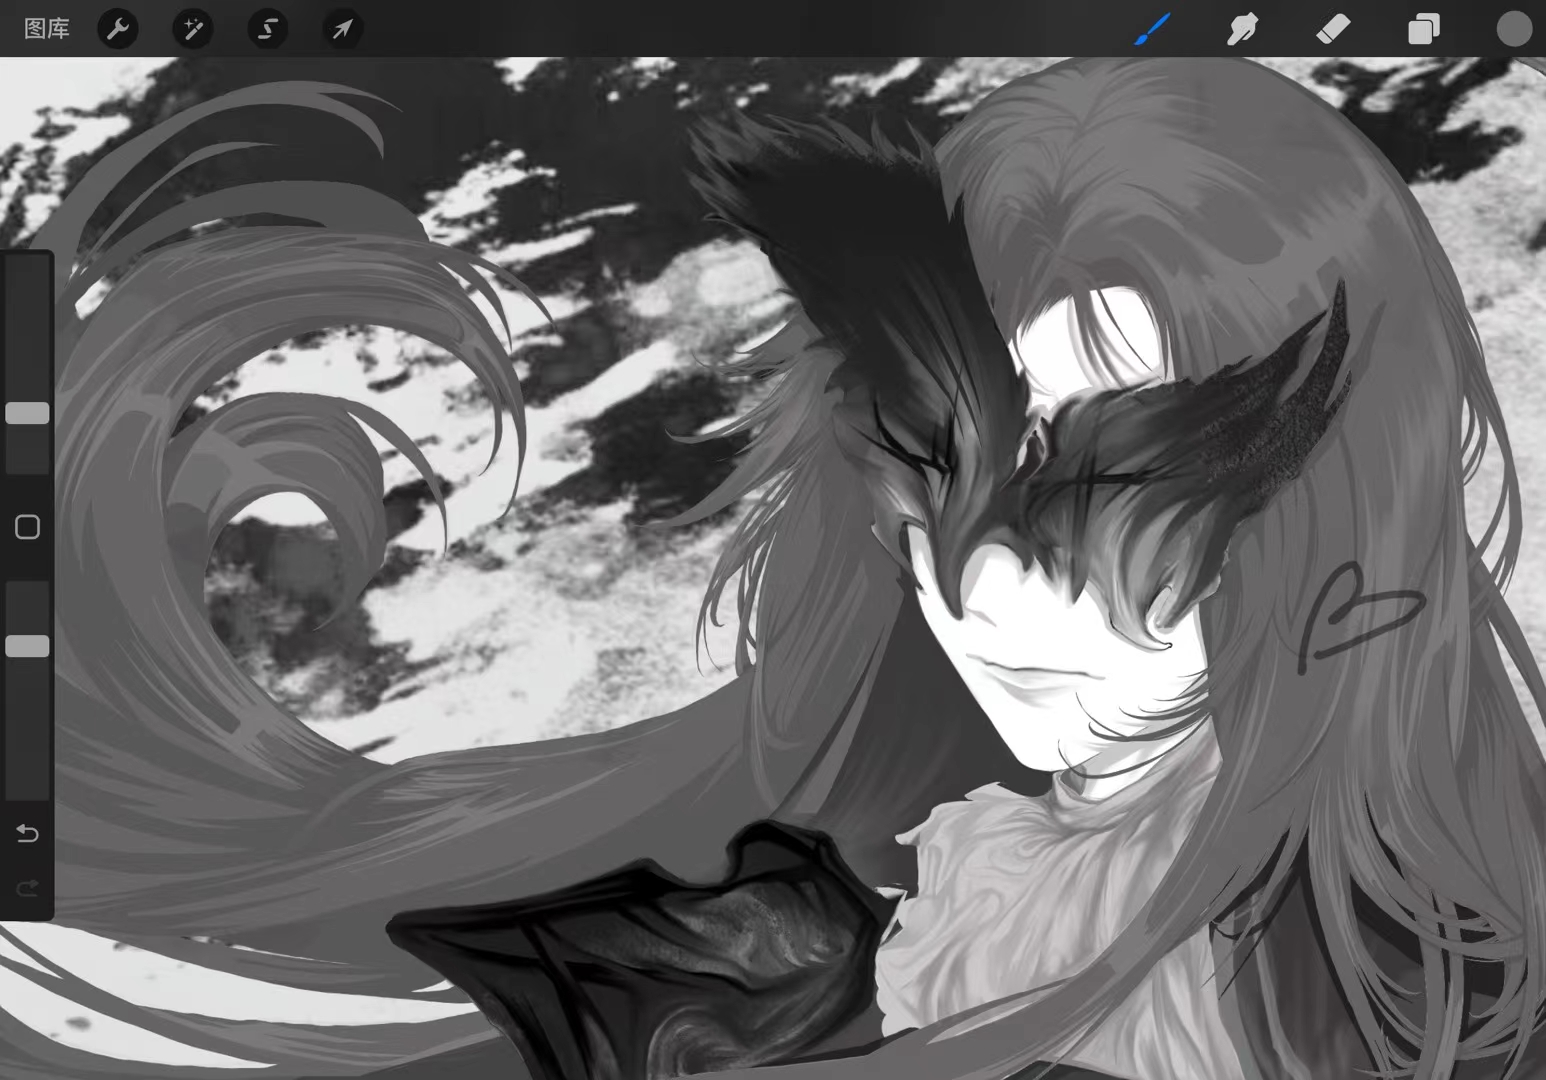Select the Brush paint tool
This screenshot has width=1546, height=1080.
click(1152, 29)
